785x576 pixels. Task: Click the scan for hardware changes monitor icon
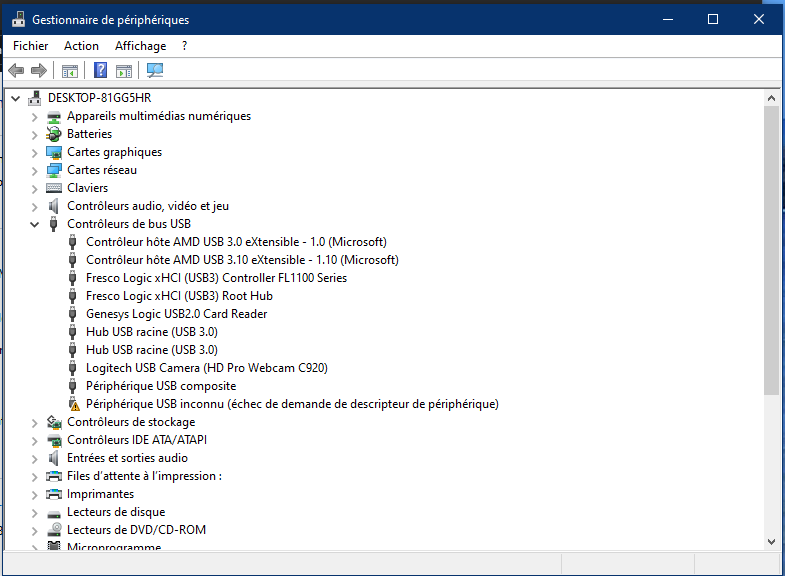pyautogui.click(x=155, y=71)
